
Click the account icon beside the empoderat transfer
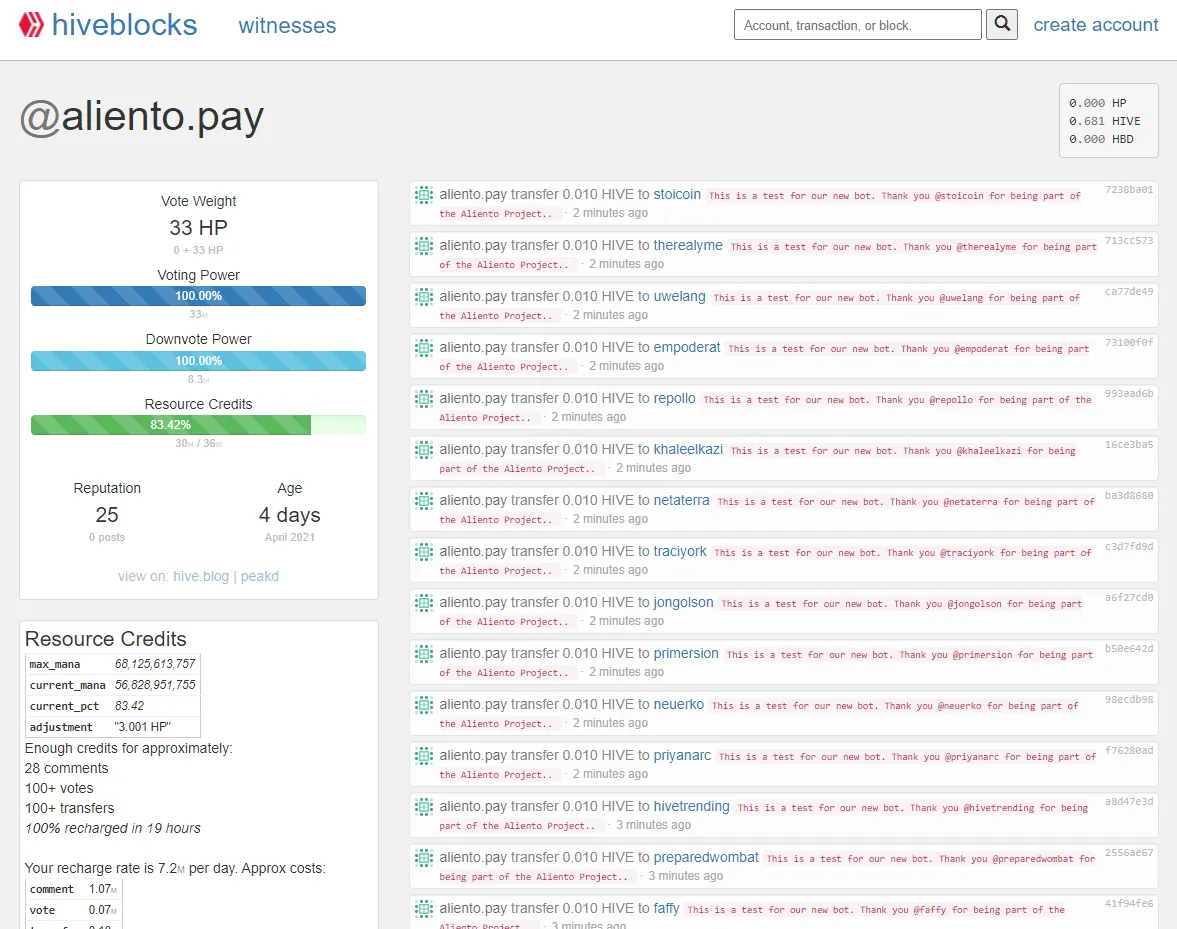pyautogui.click(x=424, y=348)
